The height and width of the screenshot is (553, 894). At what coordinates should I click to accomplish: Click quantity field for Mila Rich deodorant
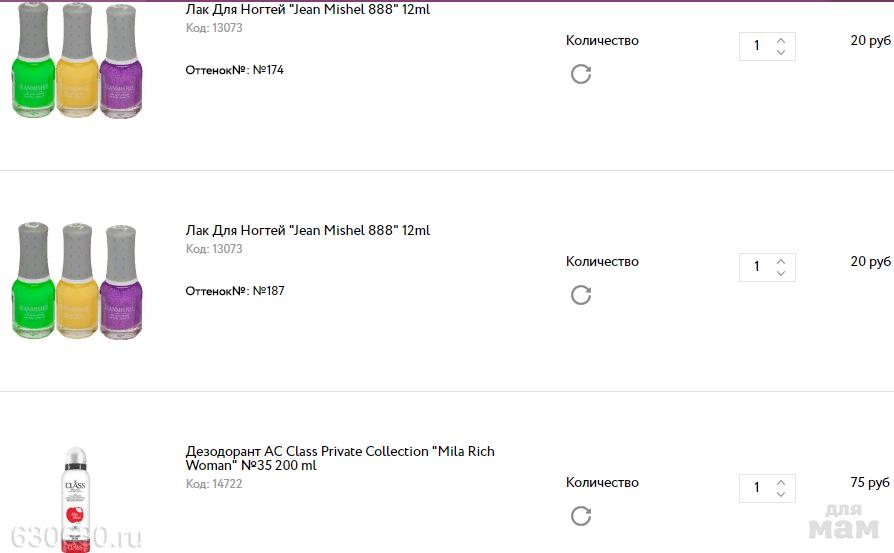point(757,488)
